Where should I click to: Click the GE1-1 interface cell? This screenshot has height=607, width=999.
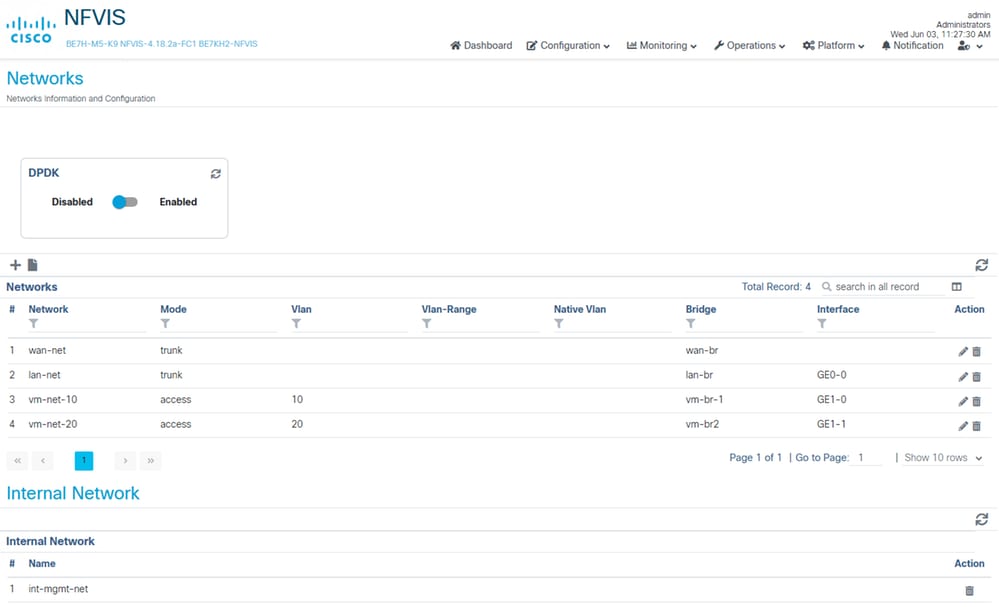[831, 424]
